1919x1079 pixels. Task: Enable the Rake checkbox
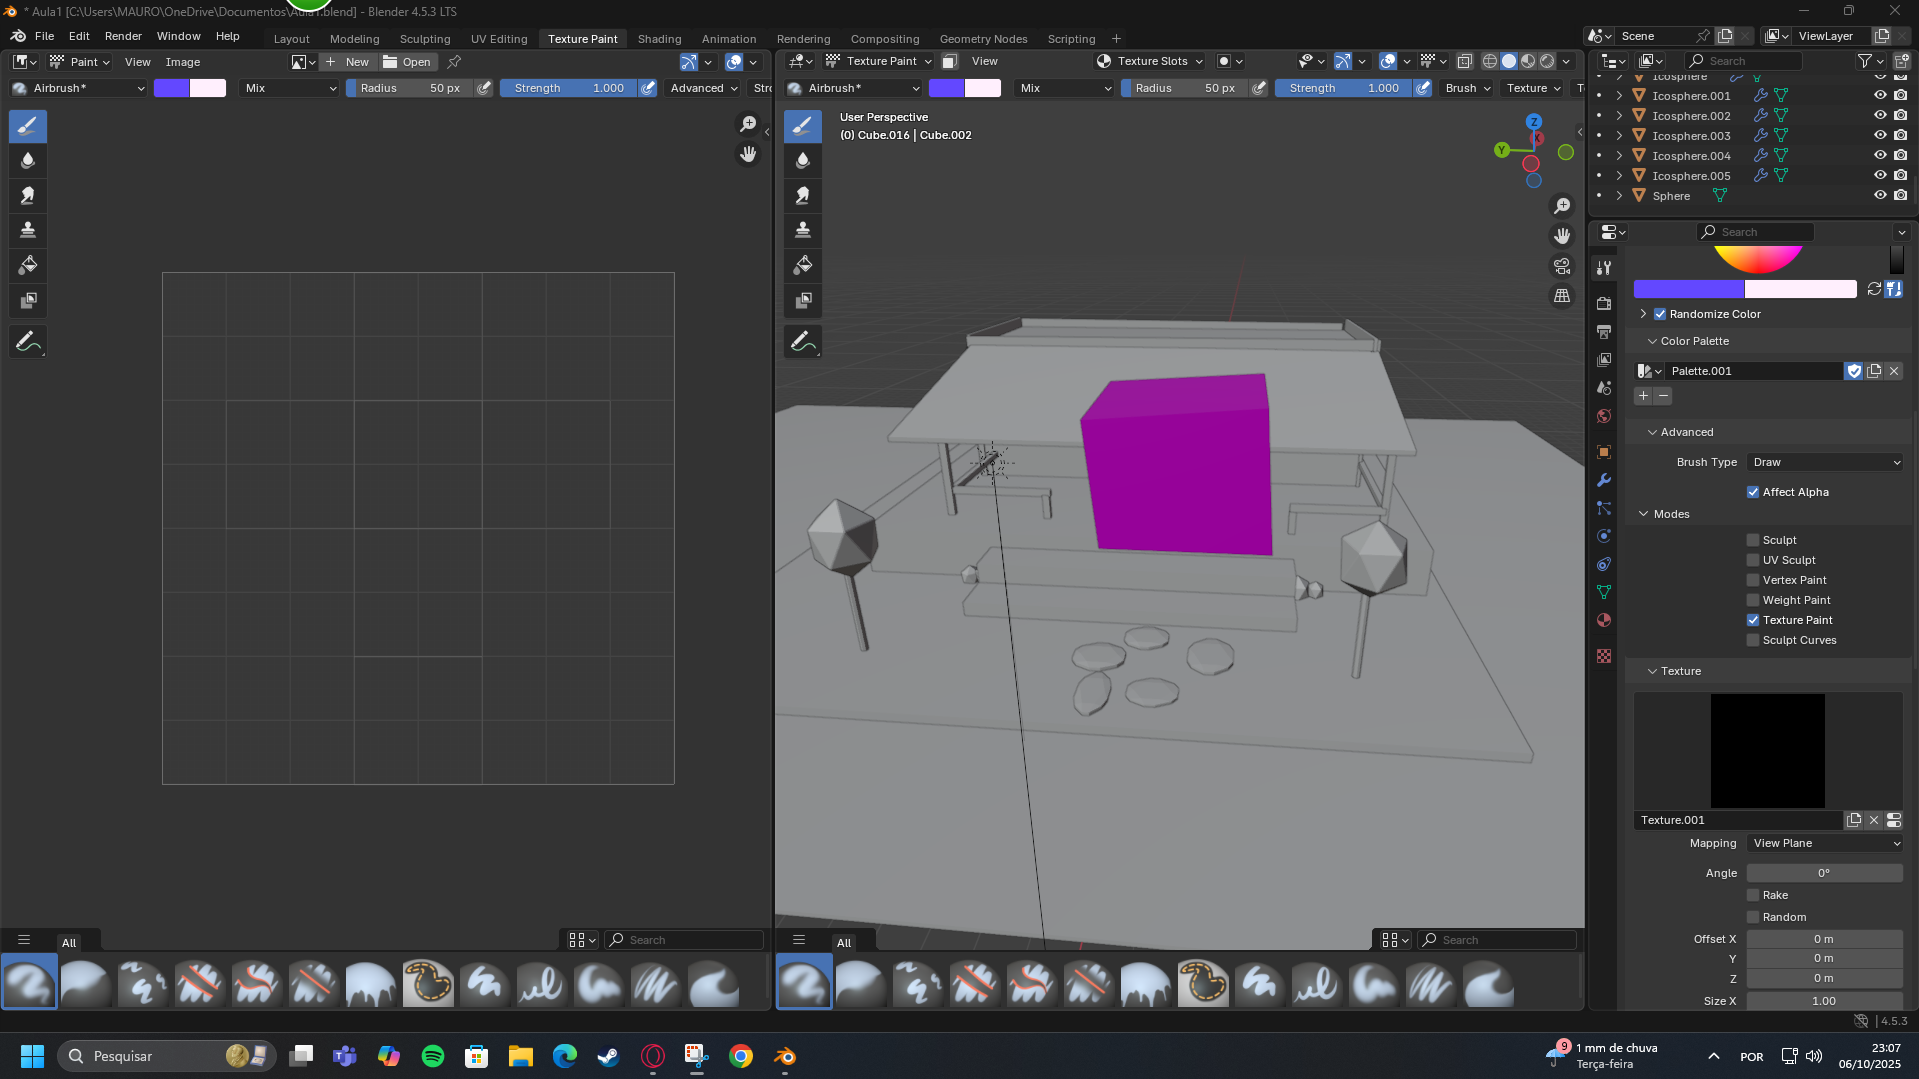[x=1753, y=895]
